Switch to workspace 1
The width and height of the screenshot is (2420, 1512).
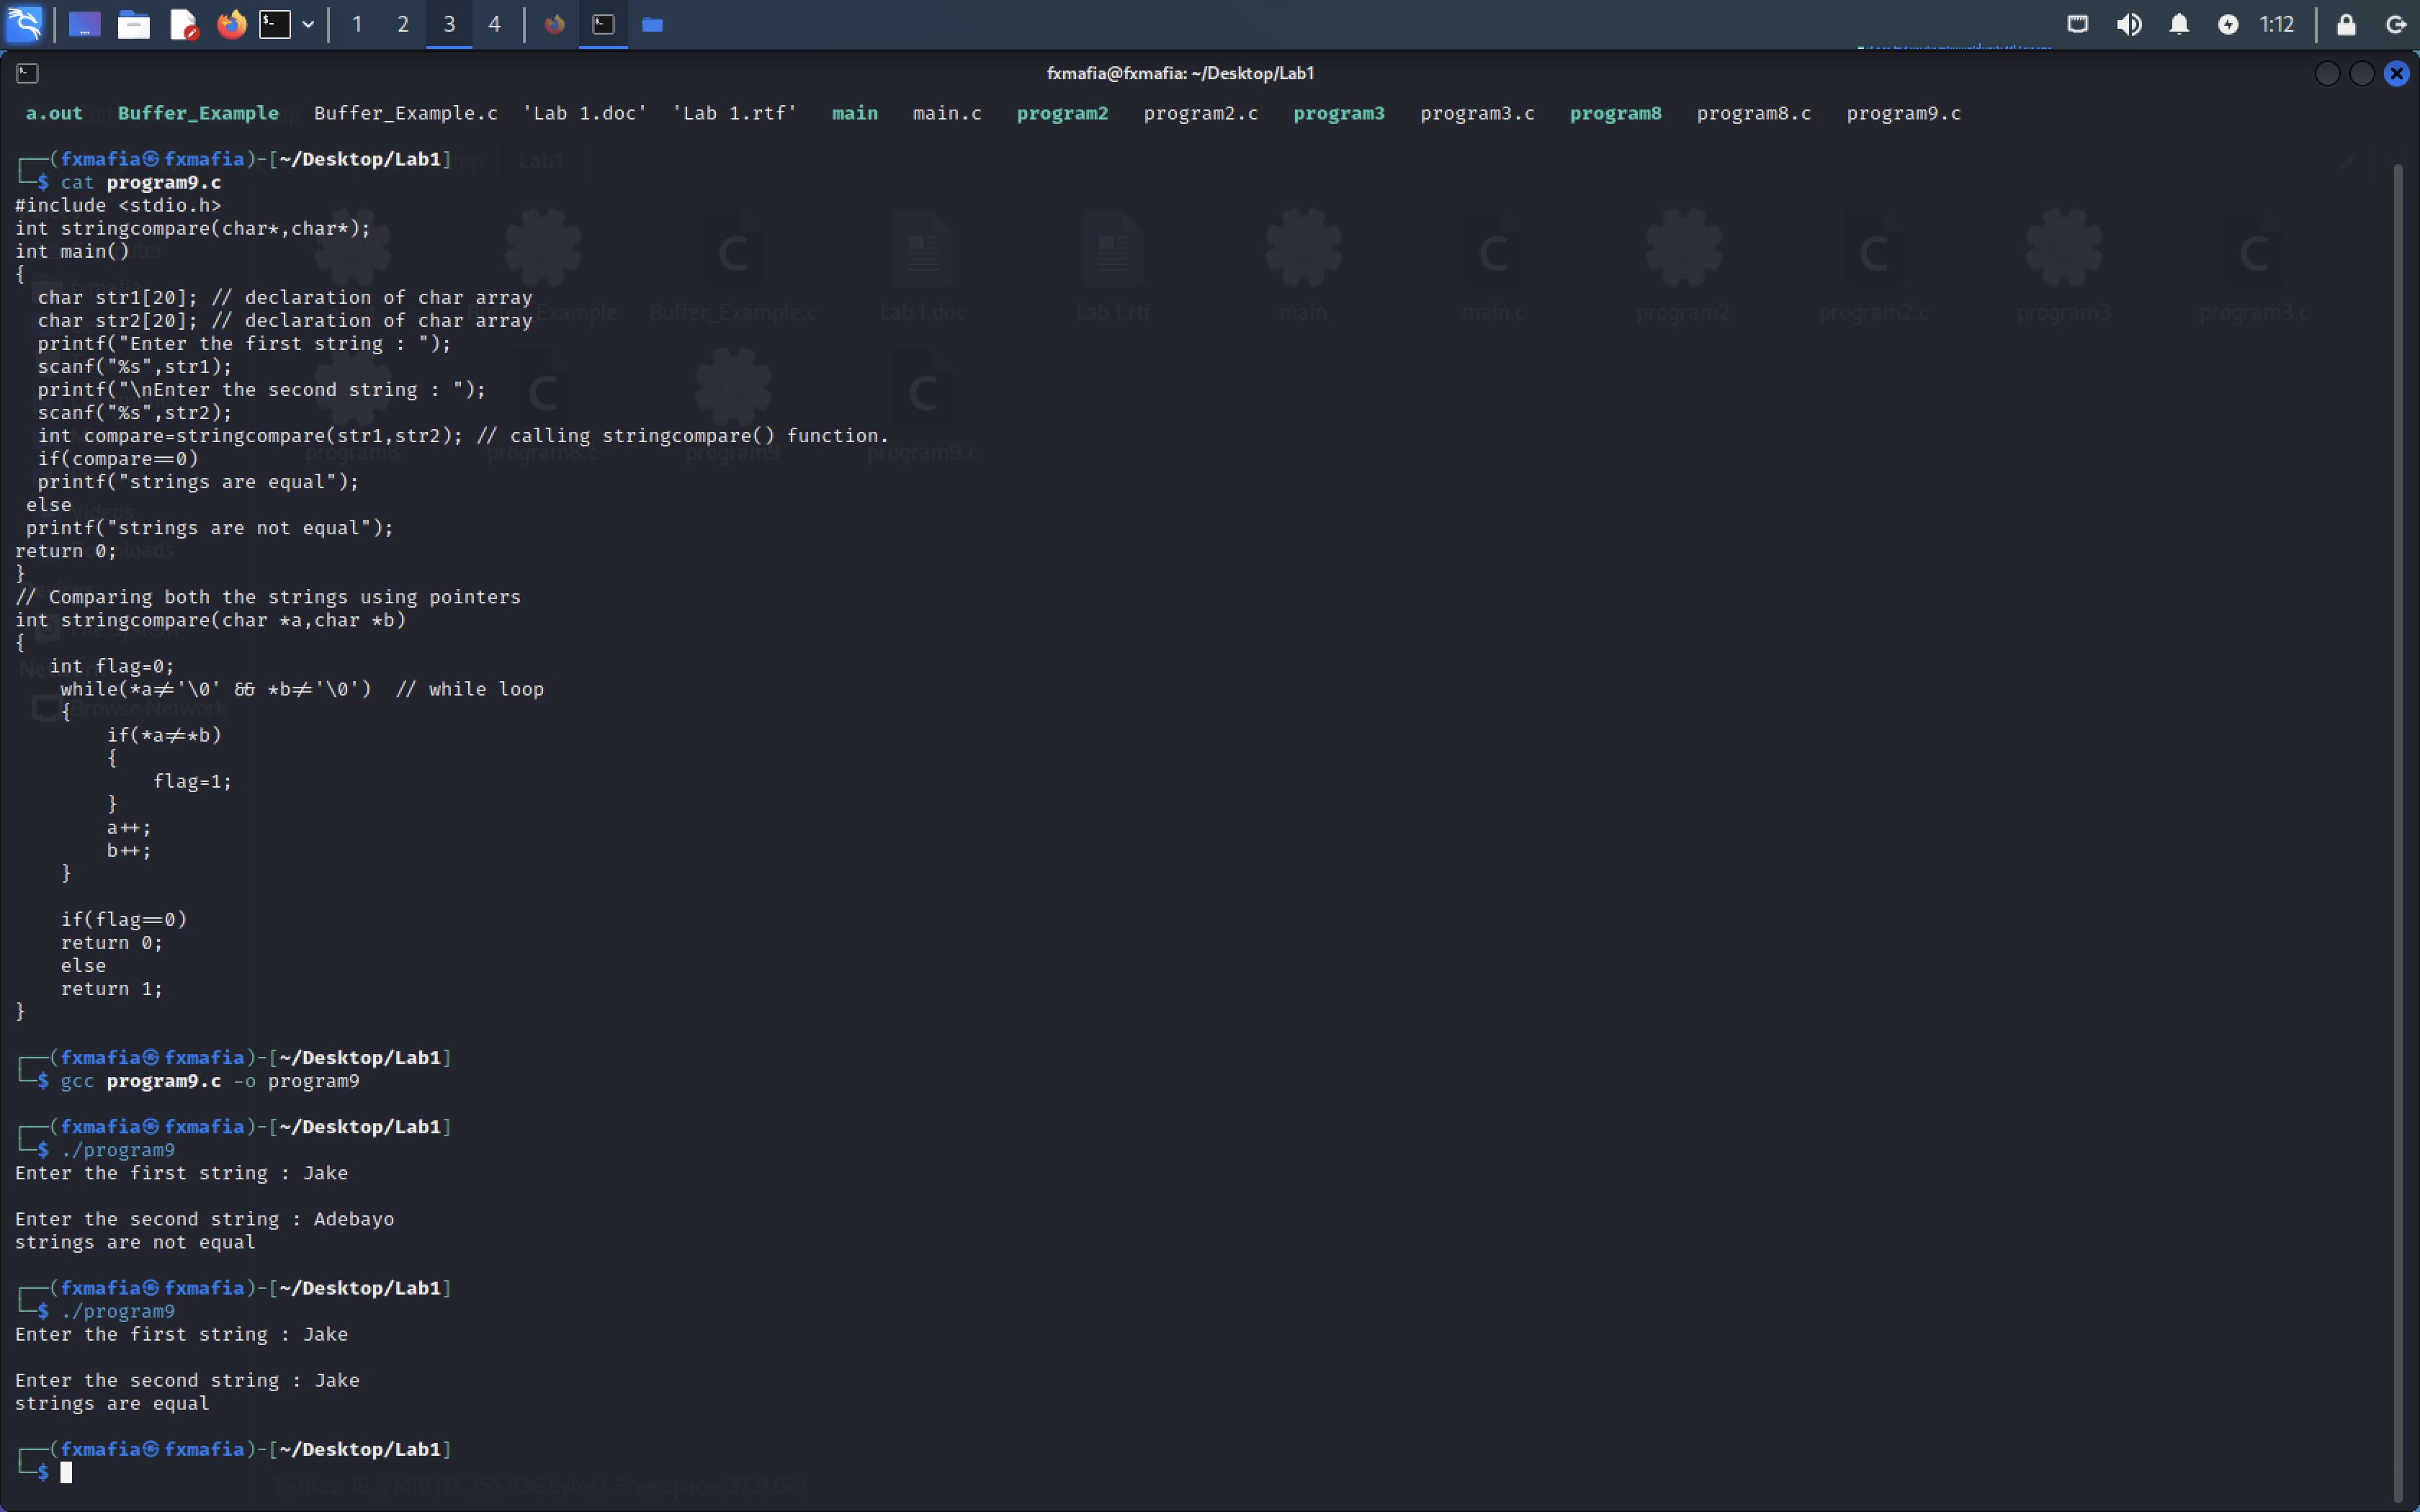(357, 24)
